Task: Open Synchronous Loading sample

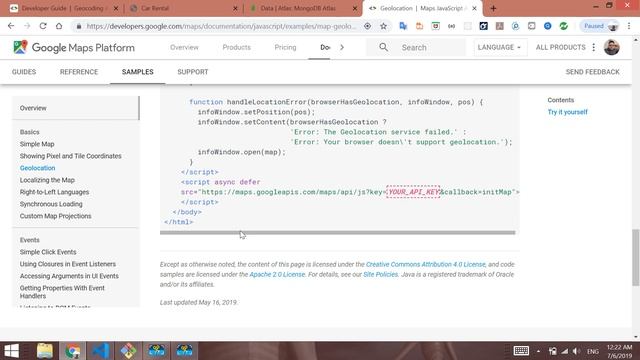Action: click(51, 204)
